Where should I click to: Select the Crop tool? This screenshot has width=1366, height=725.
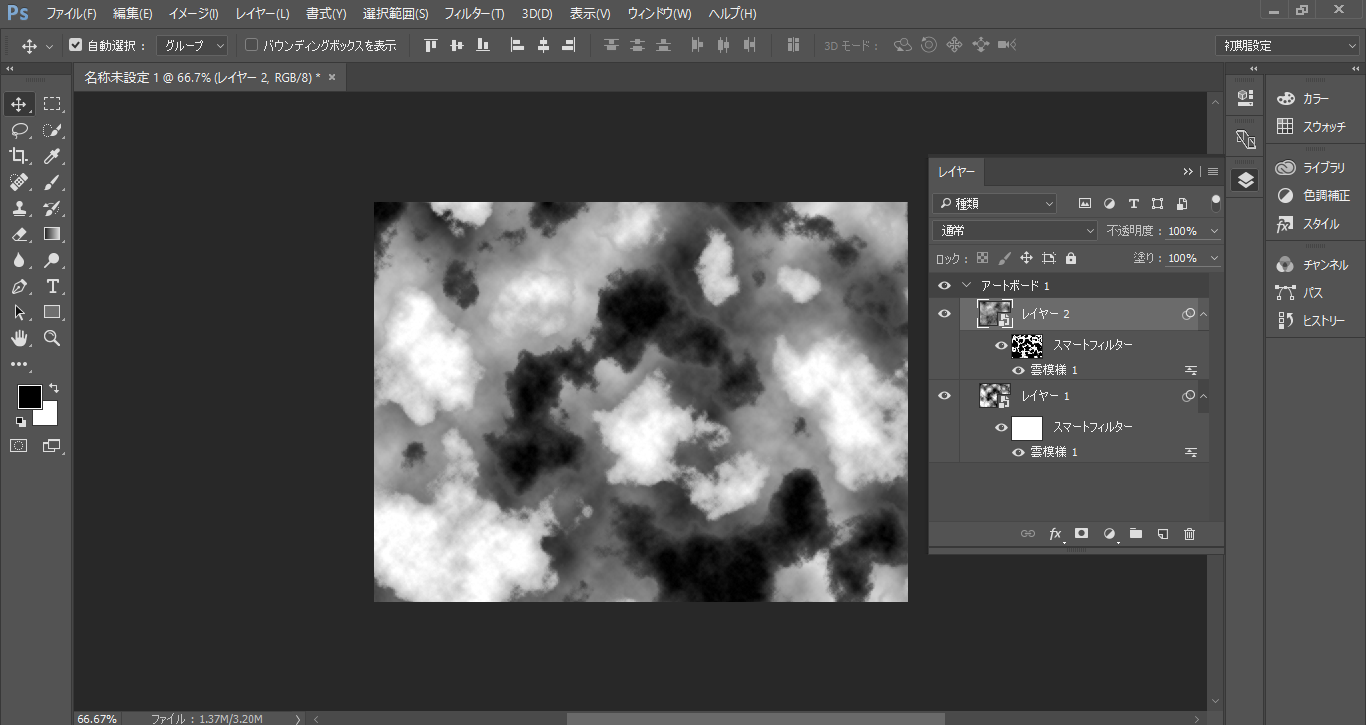point(19,156)
